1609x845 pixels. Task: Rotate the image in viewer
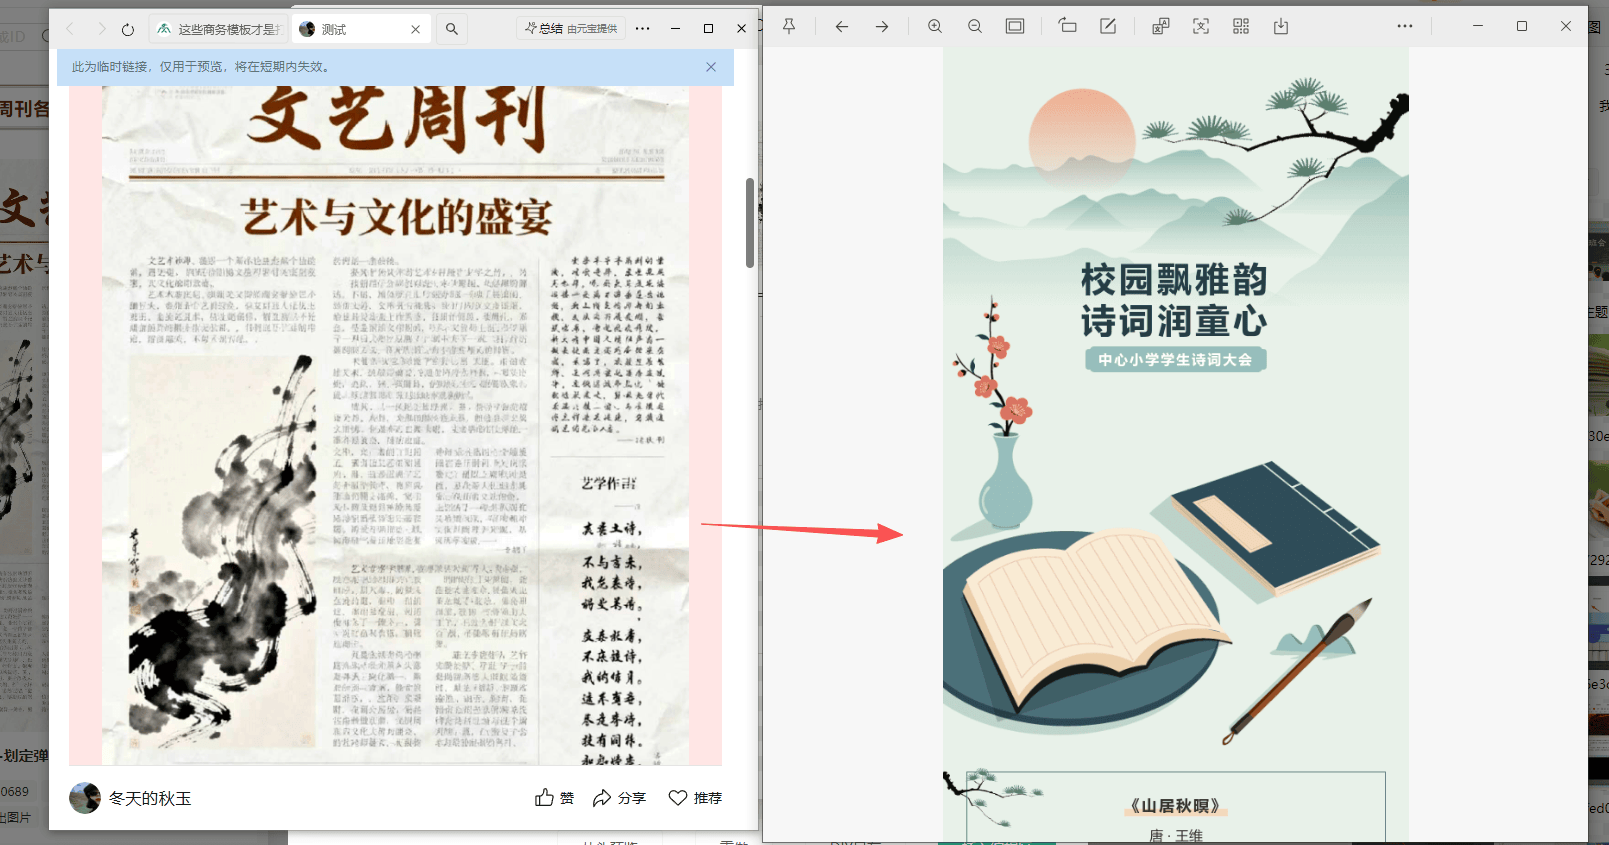pos(1068,27)
